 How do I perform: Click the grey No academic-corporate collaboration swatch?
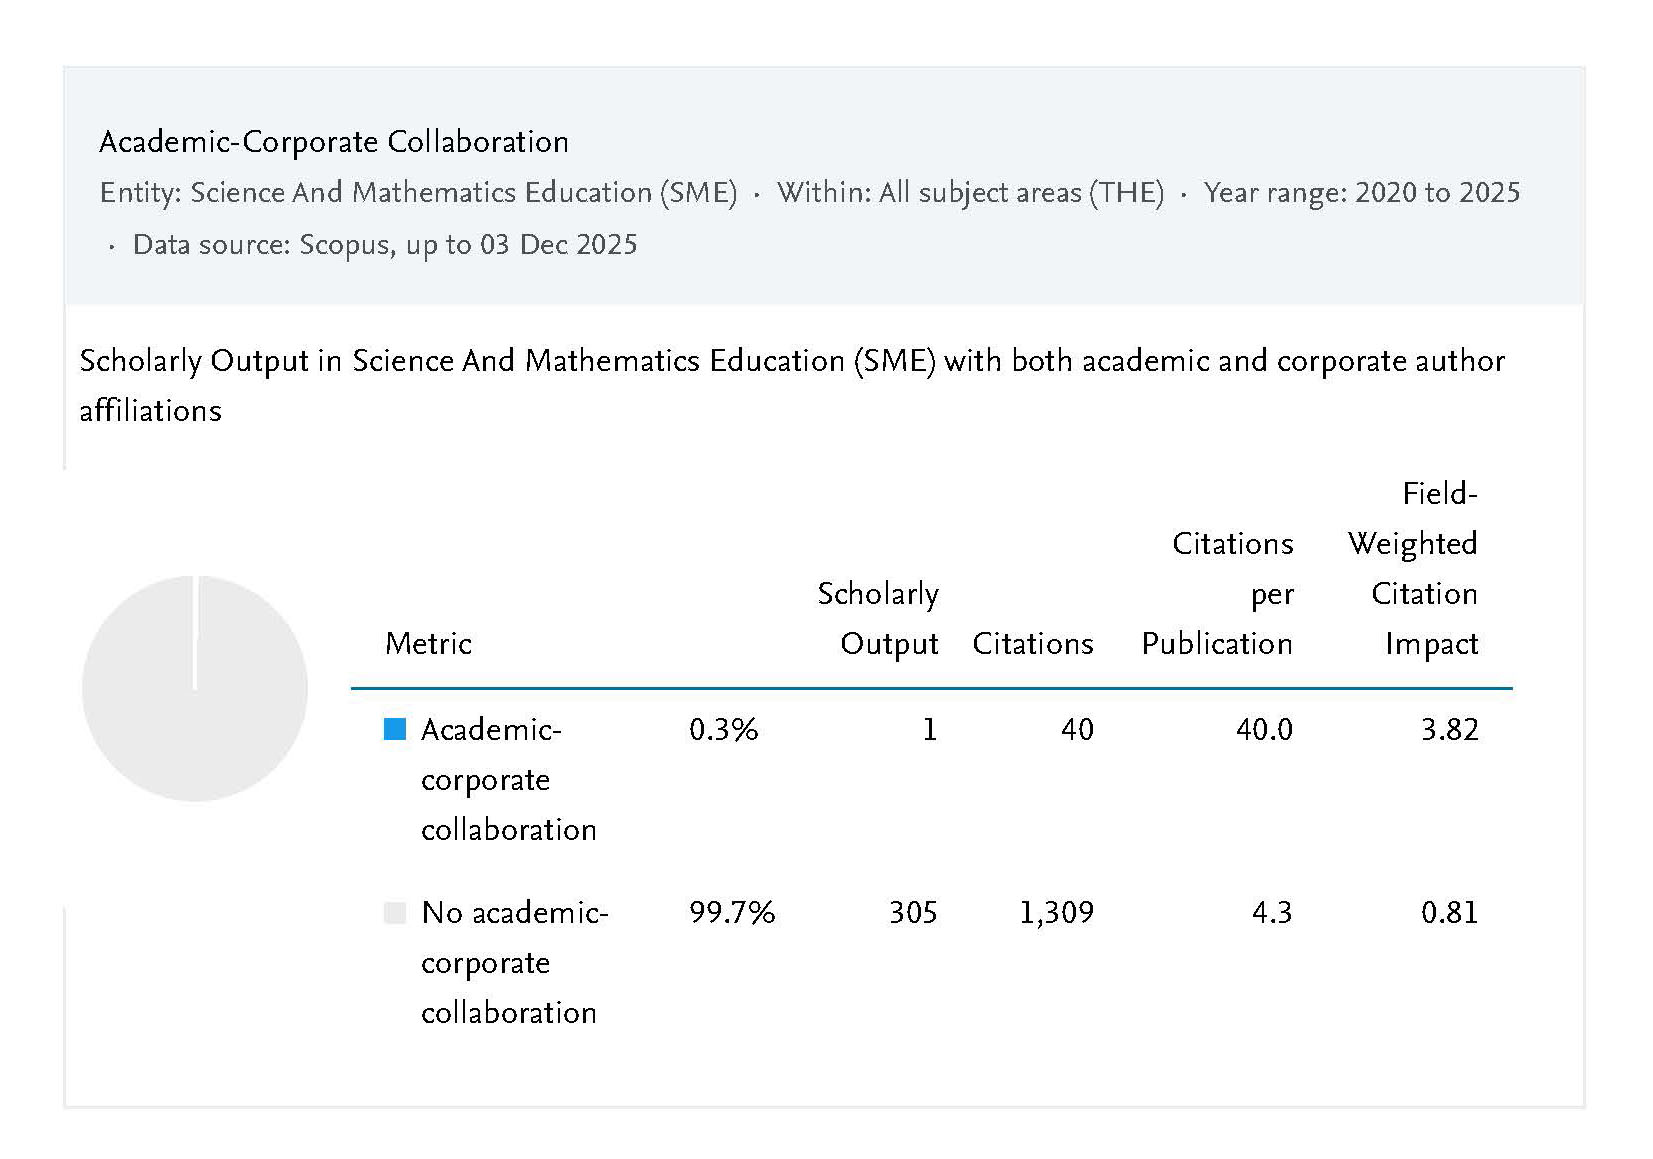[395, 912]
